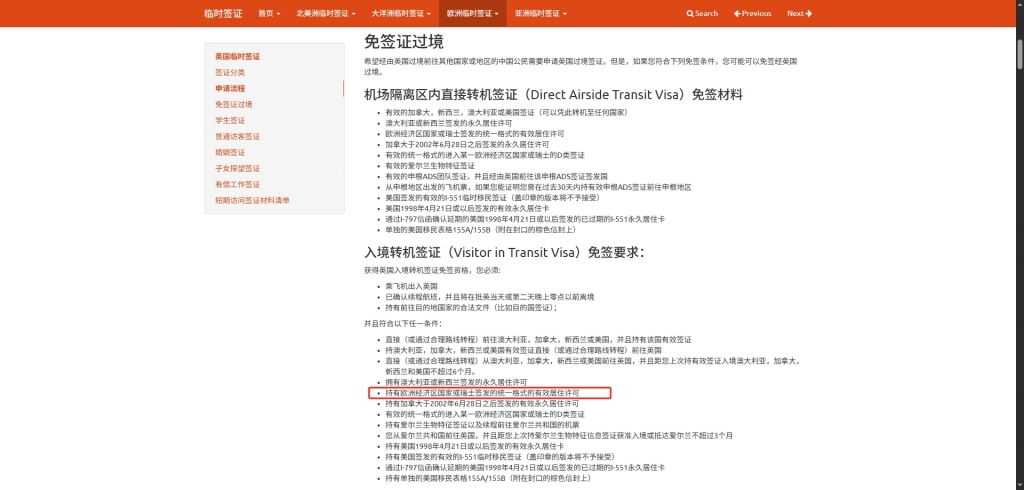This screenshot has height=490, width=1024.
Task: Select 英国临时签证 in the sidebar
Action: point(237,57)
